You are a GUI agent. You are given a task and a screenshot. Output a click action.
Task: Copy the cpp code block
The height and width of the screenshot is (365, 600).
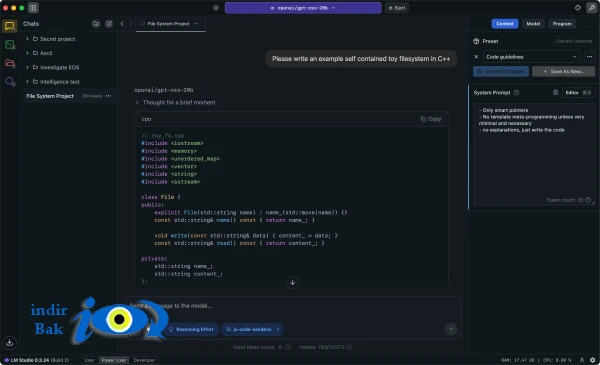pyautogui.click(x=431, y=119)
